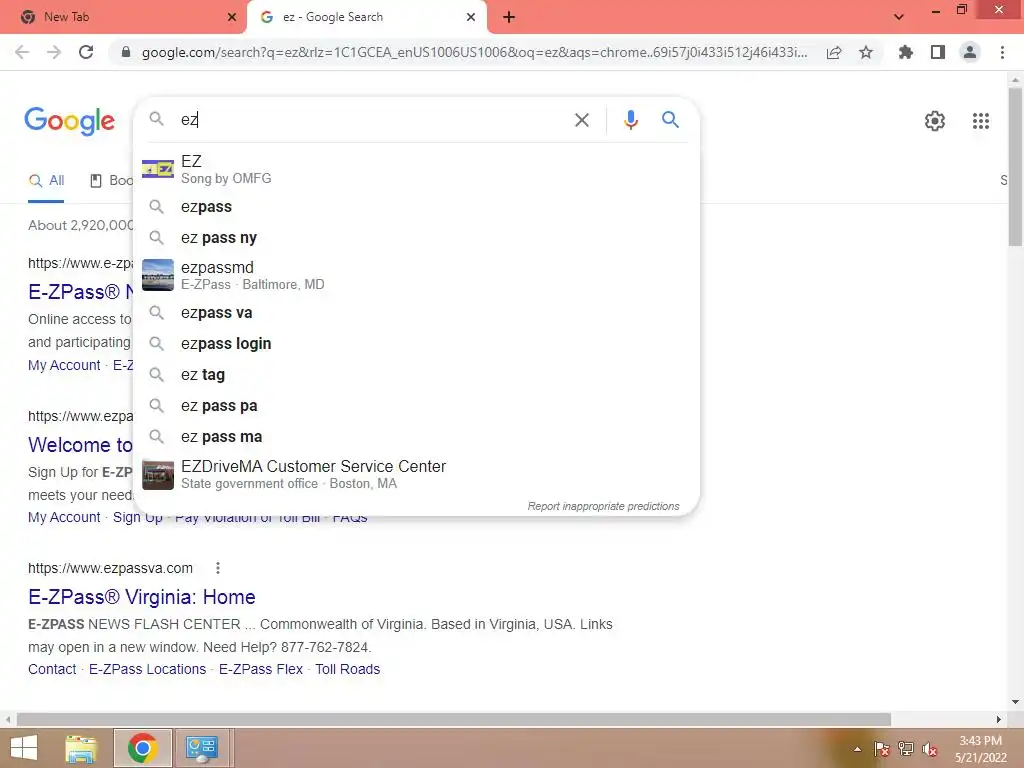
Task: Click Report inappropriate predictions
Action: 603,506
